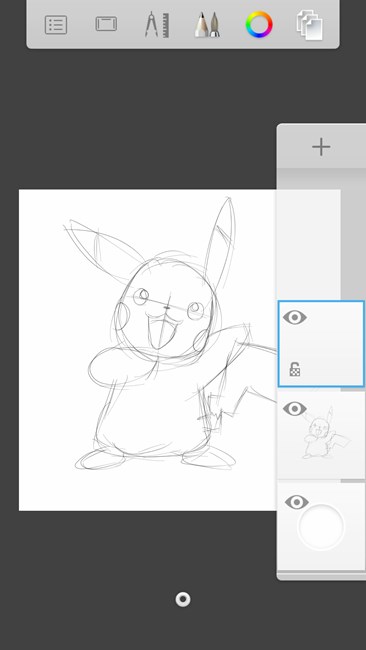Hide the background layer via eye icon
The width and height of the screenshot is (366, 650).
point(296,502)
